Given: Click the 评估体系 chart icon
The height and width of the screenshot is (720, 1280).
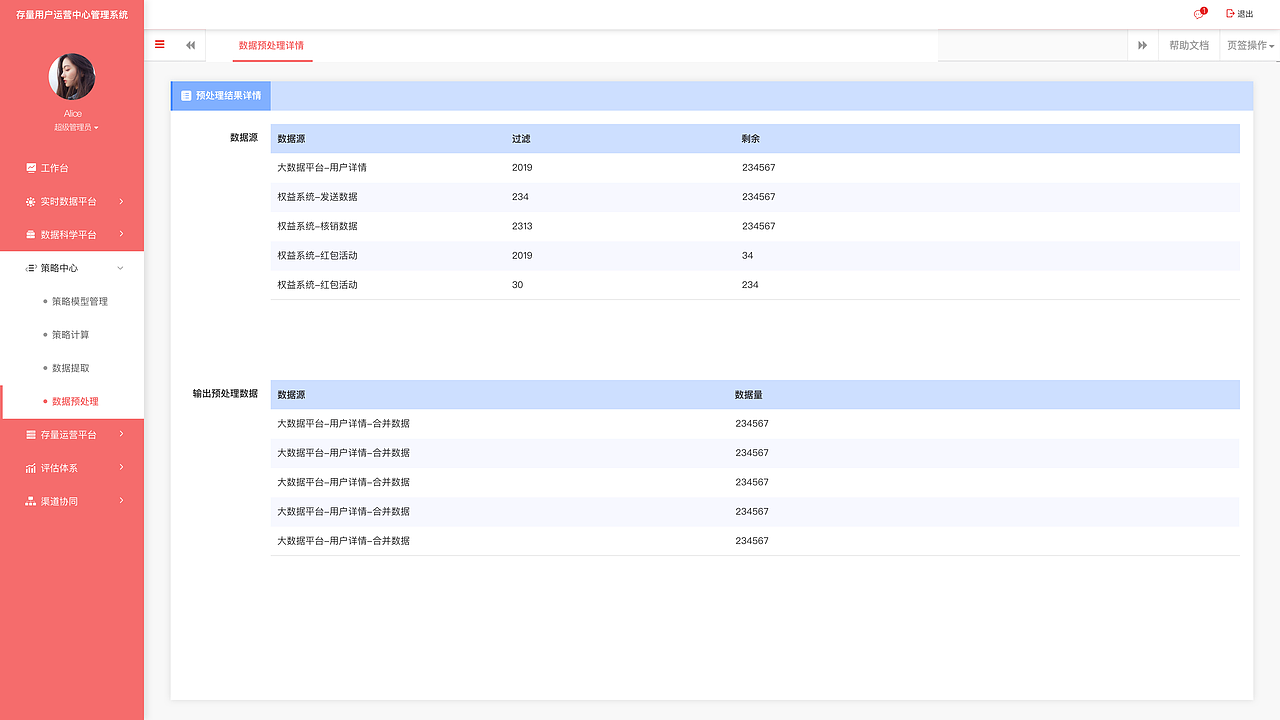Looking at the screenshot, I should (31, 468).
